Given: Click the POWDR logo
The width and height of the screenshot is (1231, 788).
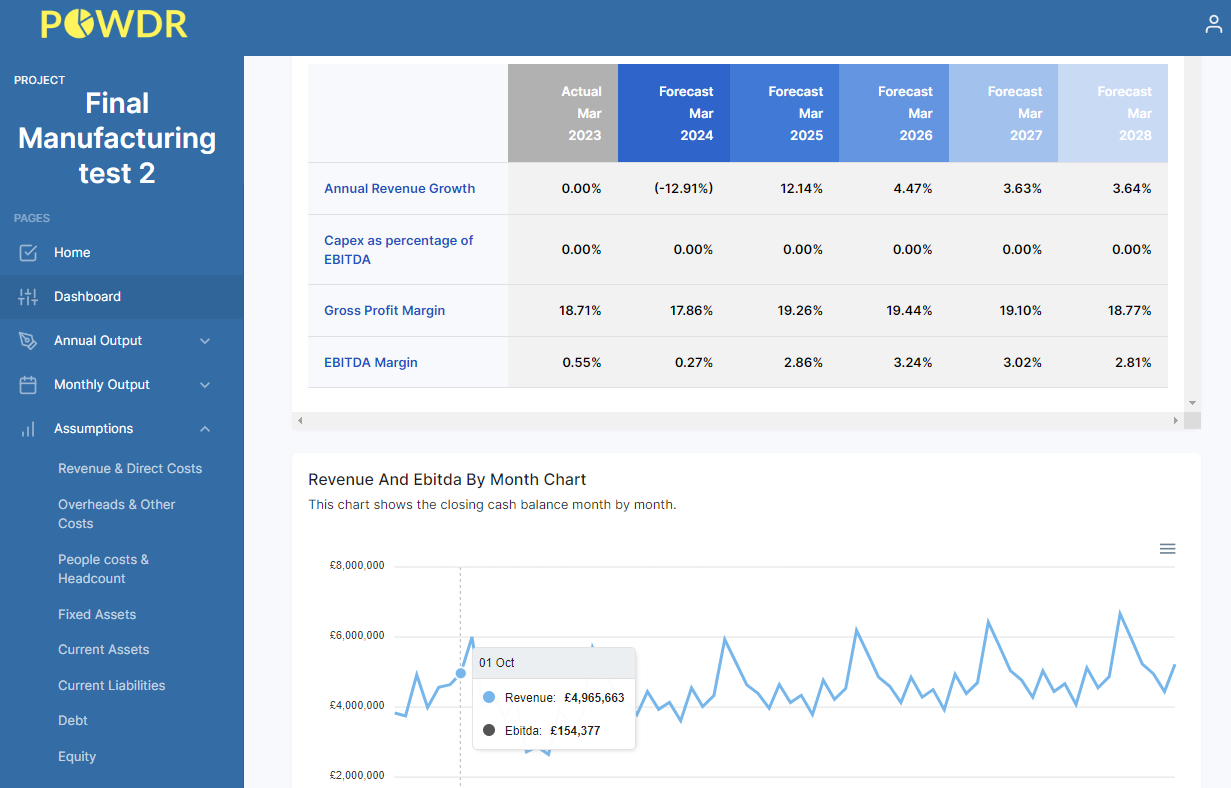Looking at the screenshot, I should 113,26.
